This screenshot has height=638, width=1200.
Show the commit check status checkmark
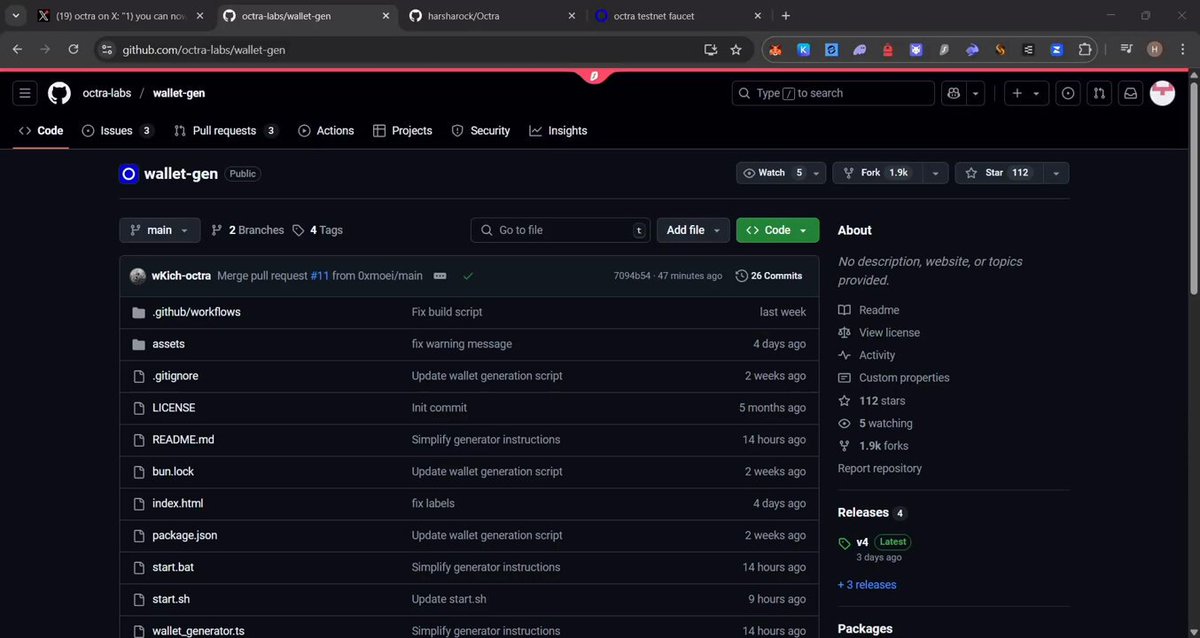point(468,275)
